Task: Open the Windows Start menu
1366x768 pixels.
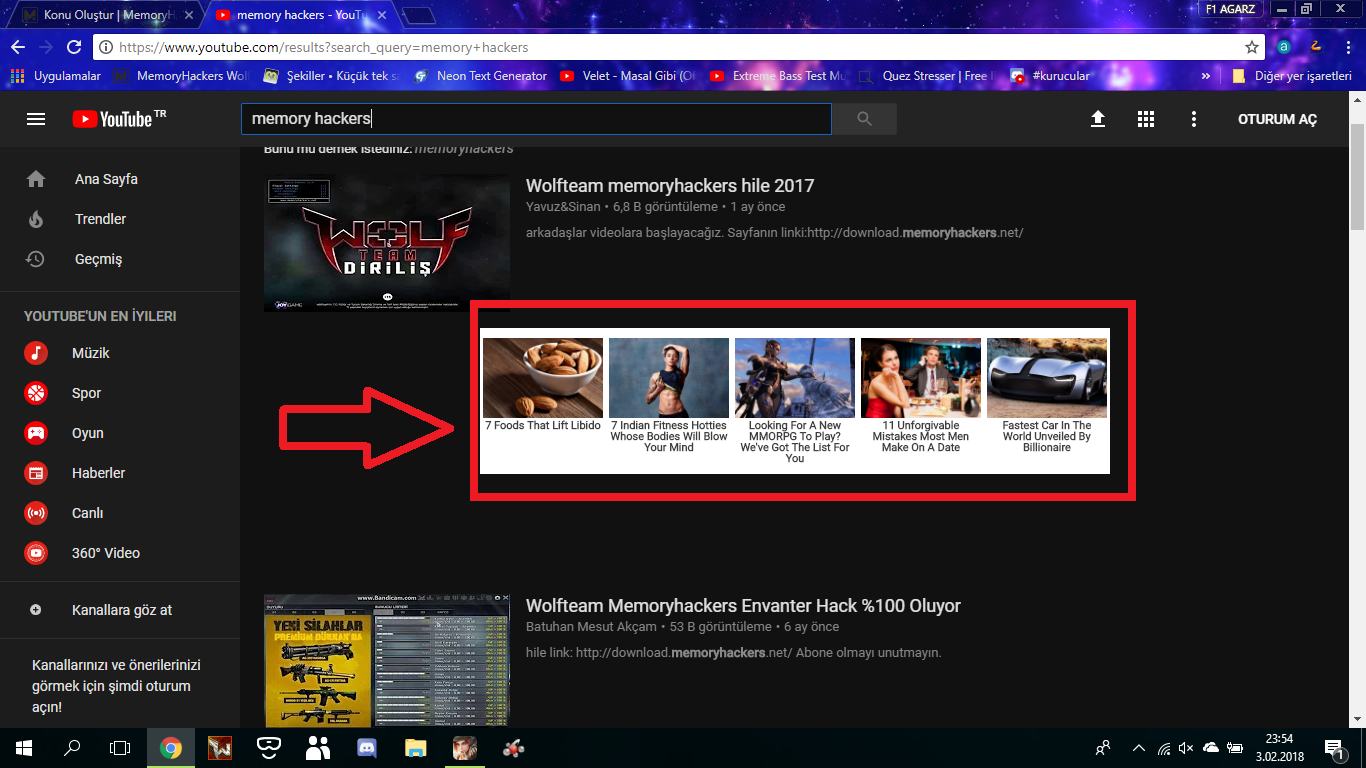Action: (x=23, y=748)
